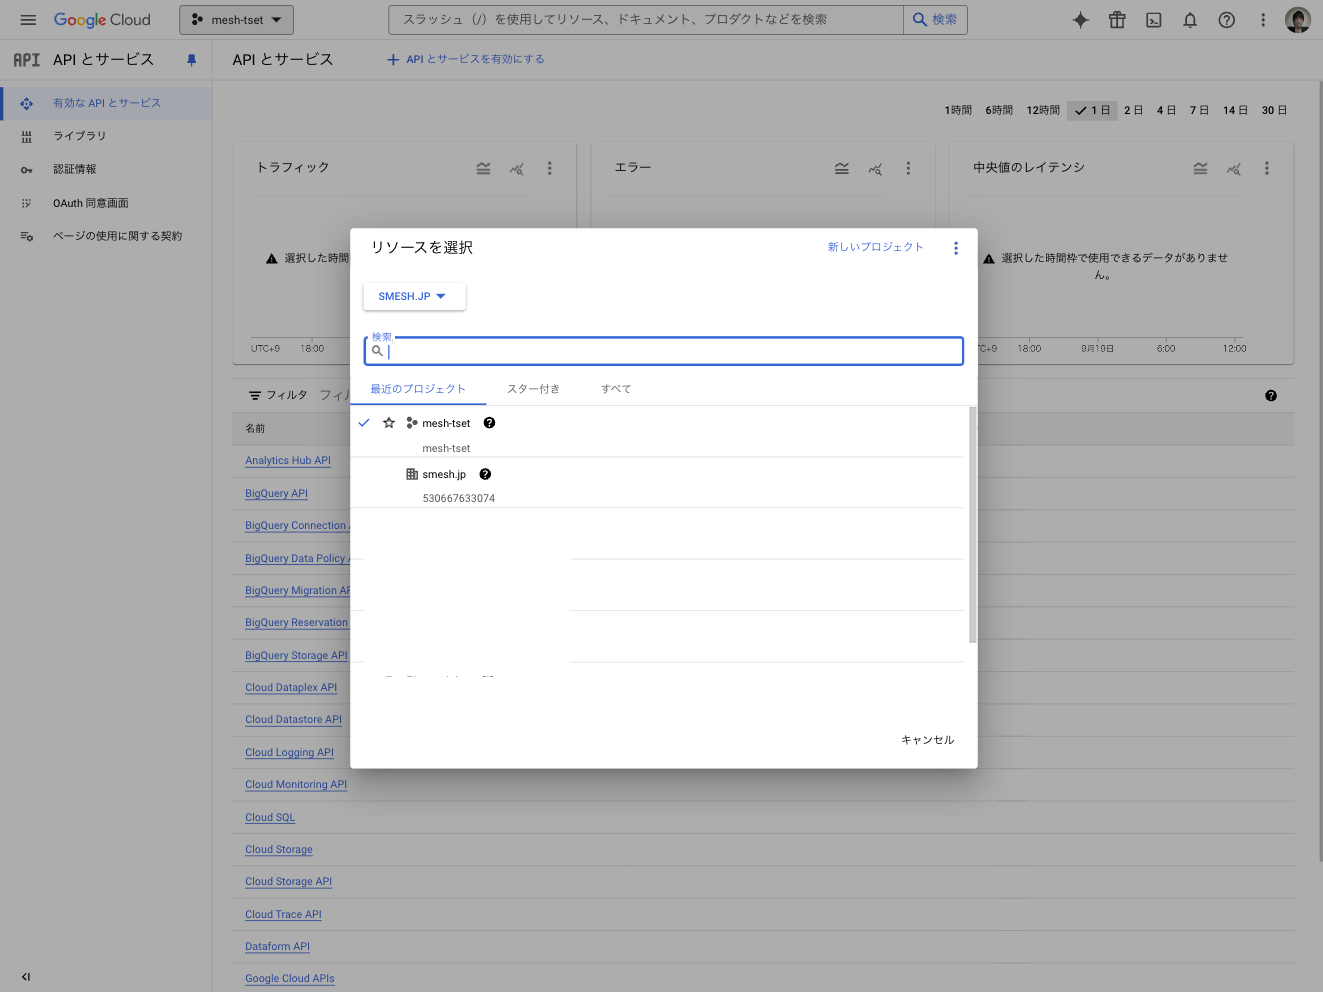Click the filter icon above the table
The height and width of the screenshot is (992, 1323).
point(256,395)
